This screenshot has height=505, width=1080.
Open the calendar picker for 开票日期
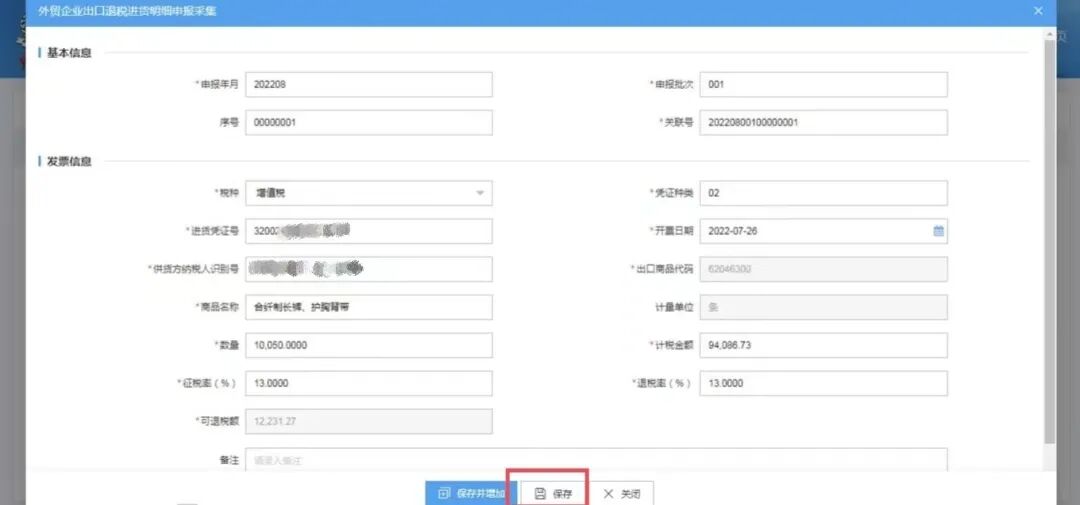[x=938, y=231]
